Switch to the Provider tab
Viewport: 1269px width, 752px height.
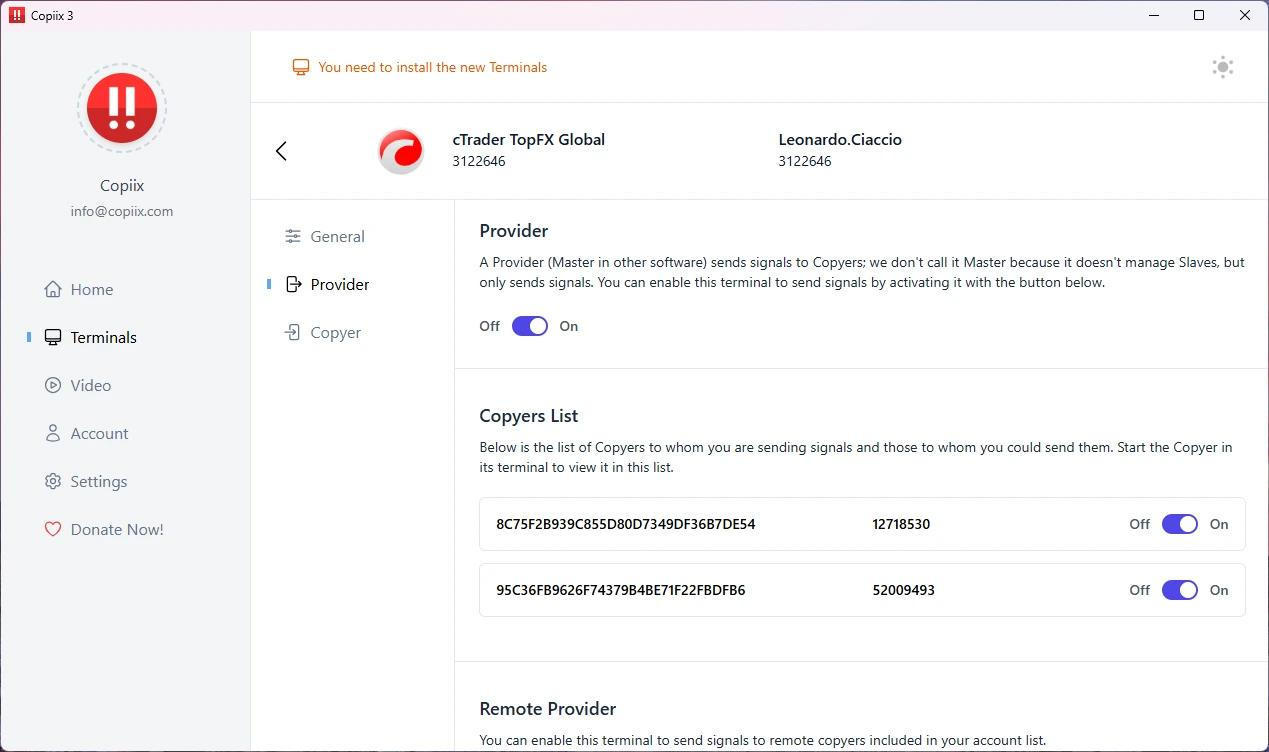339,284
